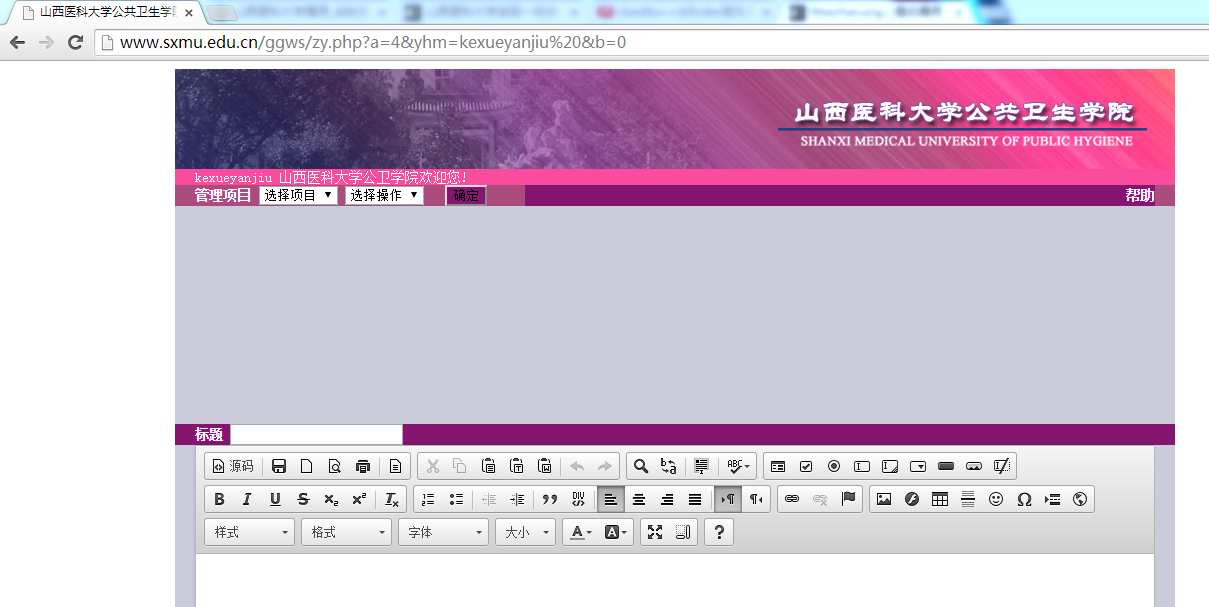Screen dimensions: 1209x607
Task: Insert a form button element
Action: tap(946, 466)
